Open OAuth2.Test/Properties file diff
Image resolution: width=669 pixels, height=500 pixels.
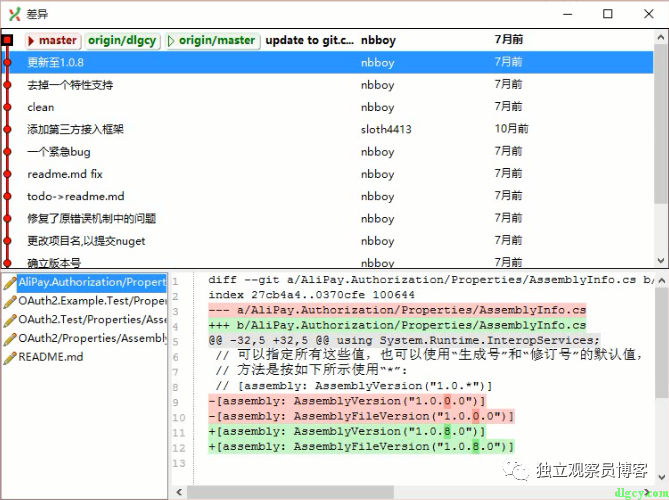(x=92, y=320)
